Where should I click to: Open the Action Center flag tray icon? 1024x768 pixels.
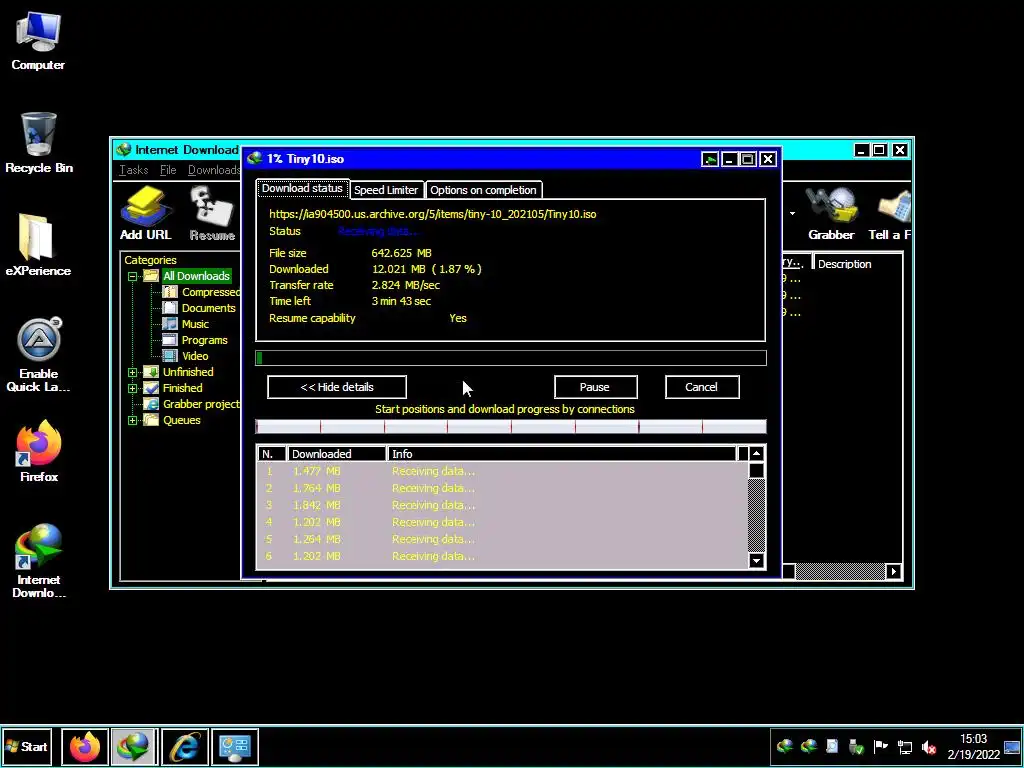click(880, 747)
